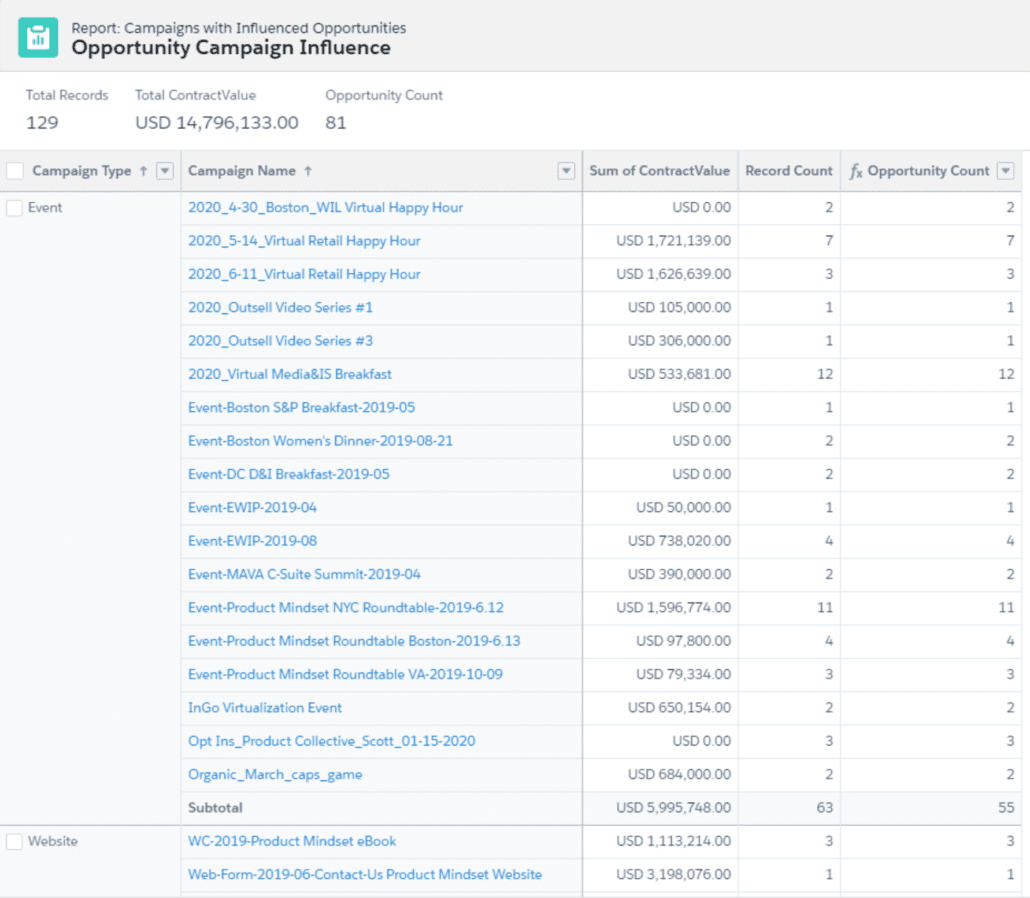Open Event-Boston Women's Dinner-2019-08-21 link

(321, 441)
